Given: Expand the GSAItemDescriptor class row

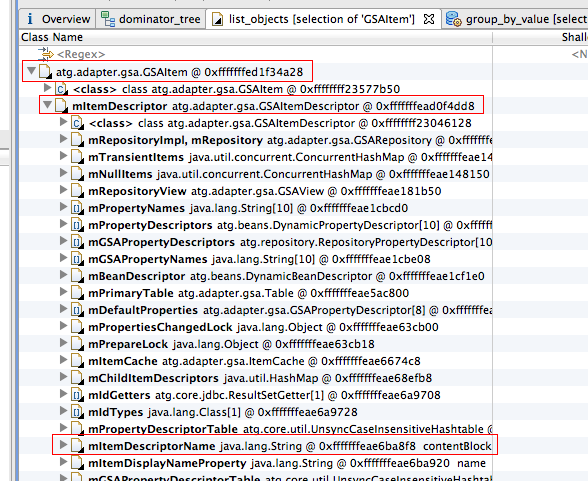Looking at the screenshot, I should click(63, 121).
